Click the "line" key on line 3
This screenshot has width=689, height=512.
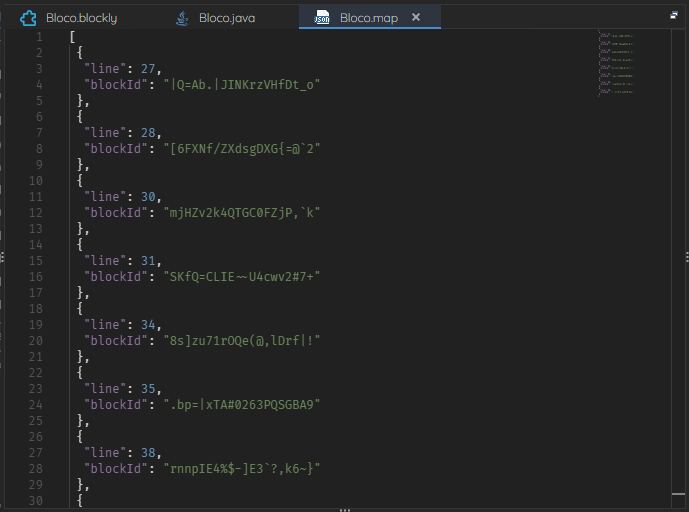[105, 69]
